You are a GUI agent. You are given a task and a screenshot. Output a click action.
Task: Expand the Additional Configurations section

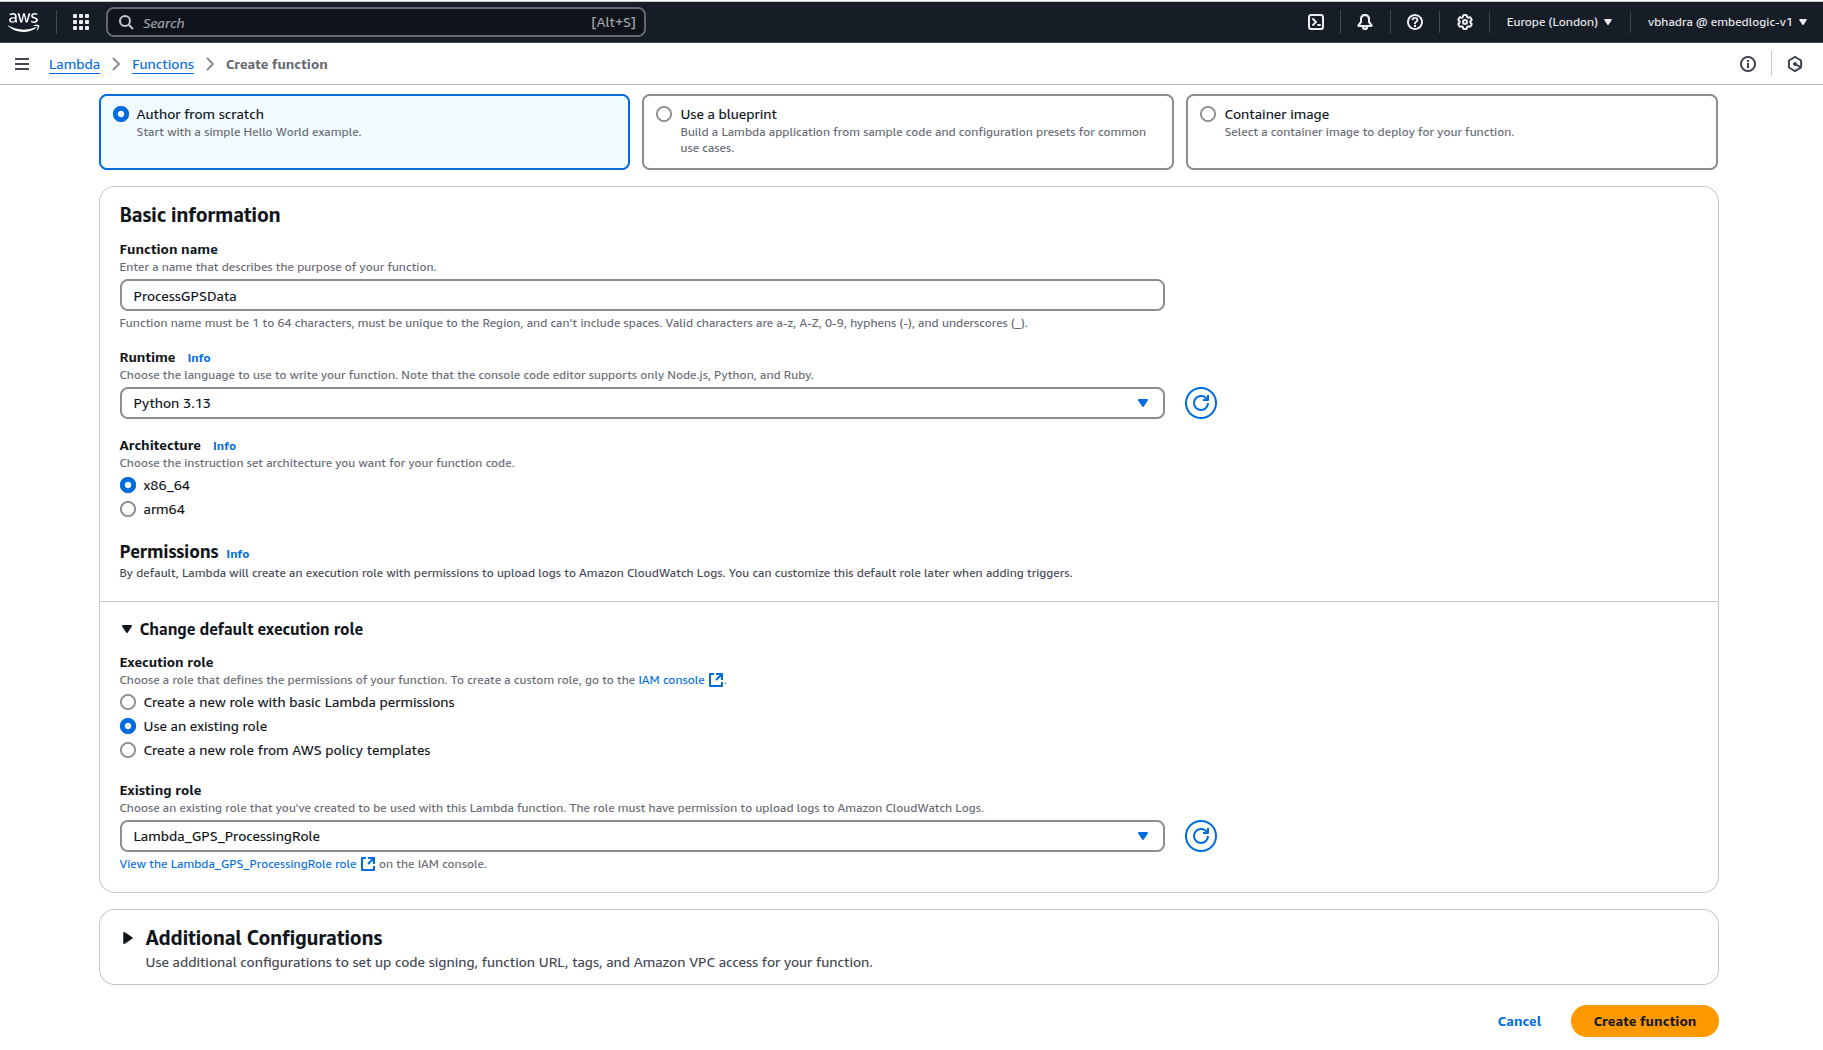[x=127, y=938]
